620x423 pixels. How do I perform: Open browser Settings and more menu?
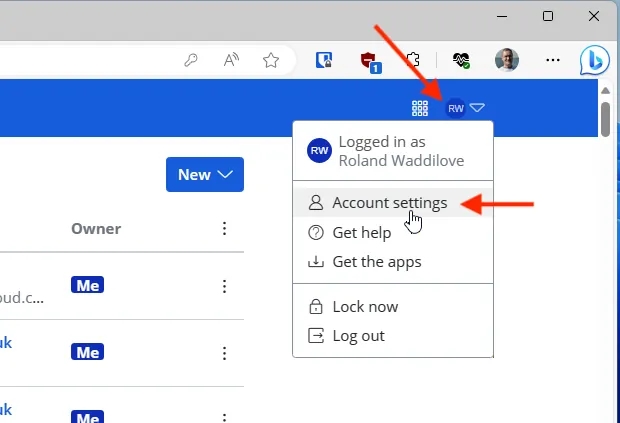[553, 60]
